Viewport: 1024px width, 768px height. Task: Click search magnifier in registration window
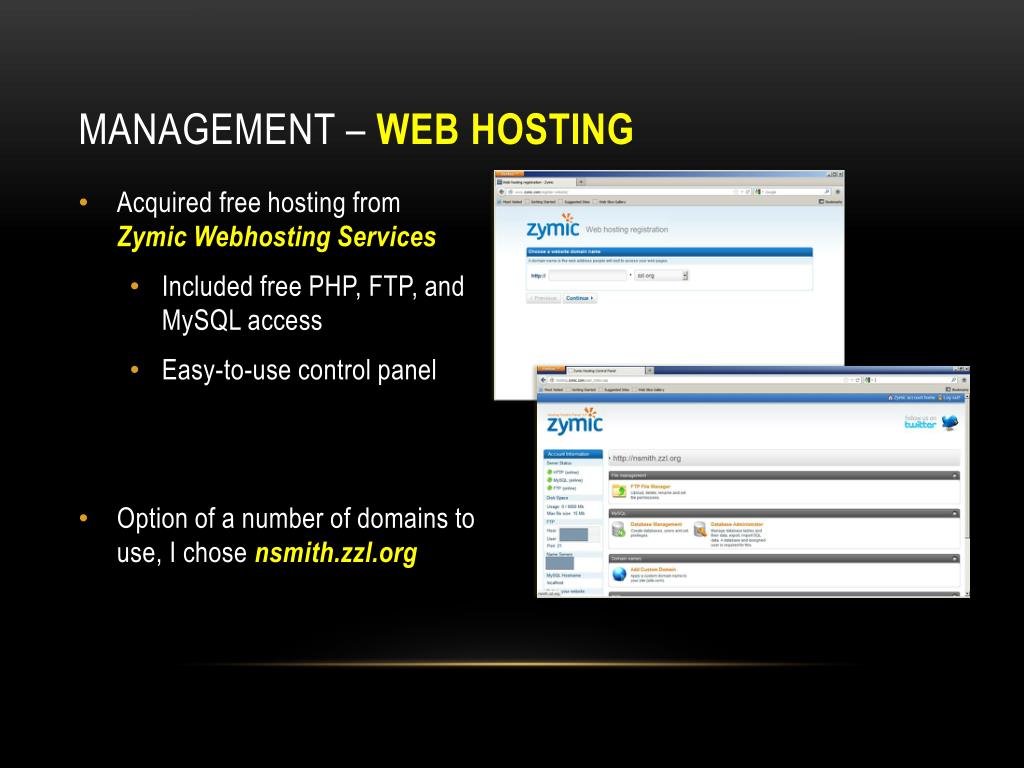coord(826,192)
